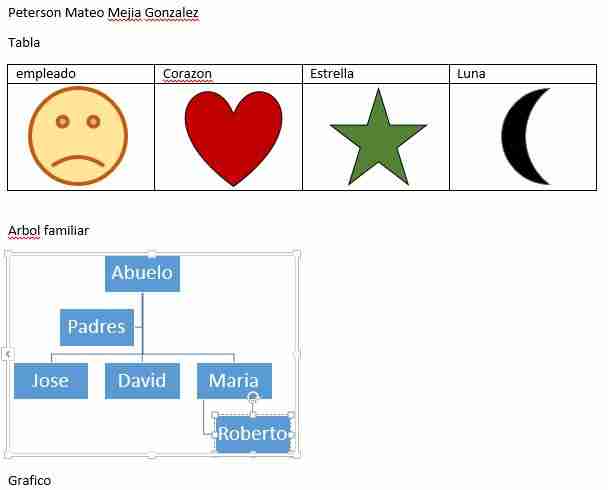608x490 pixels.
Task: Click the name Peterson Mateo Mejia Gonzalez
Action: [104, 13]
